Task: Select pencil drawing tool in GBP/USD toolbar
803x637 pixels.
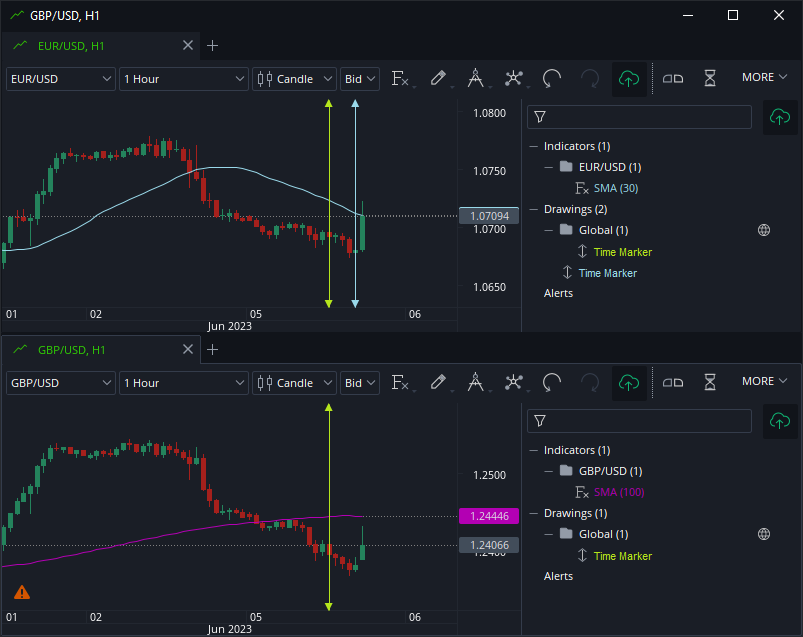Action: pos(438,382)
